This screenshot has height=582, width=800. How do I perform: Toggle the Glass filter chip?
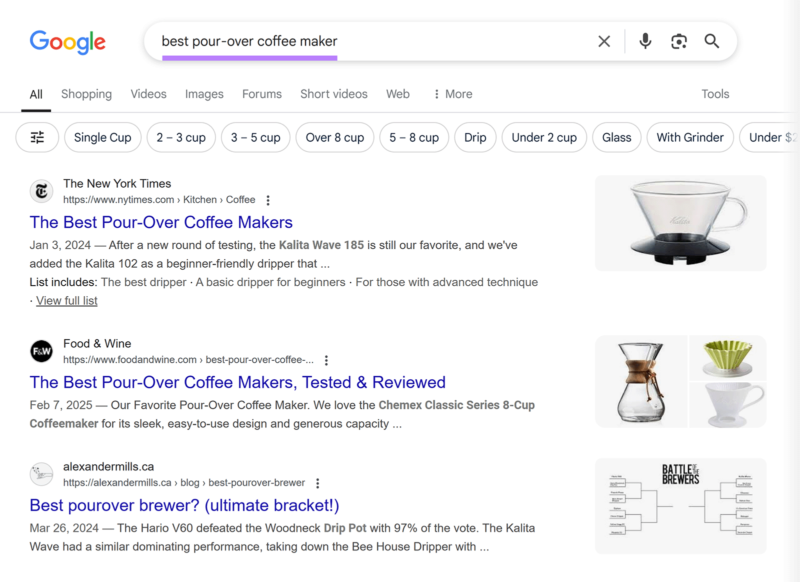point(616,138)
